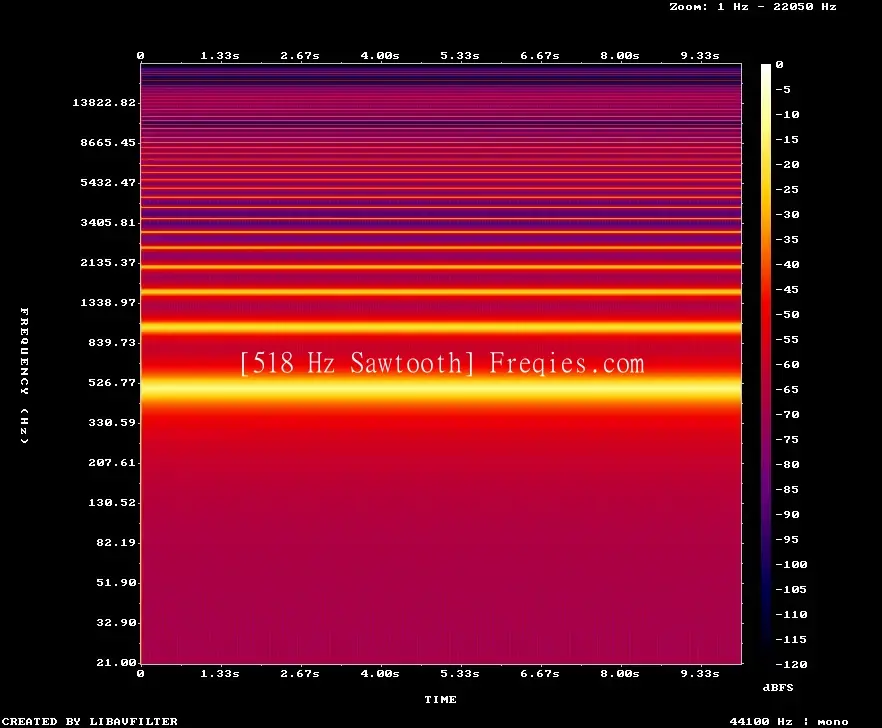Viewport: 882px width, 728px height.
Task: Click the -20 dBFS scale label
Action: click(787, 165)
